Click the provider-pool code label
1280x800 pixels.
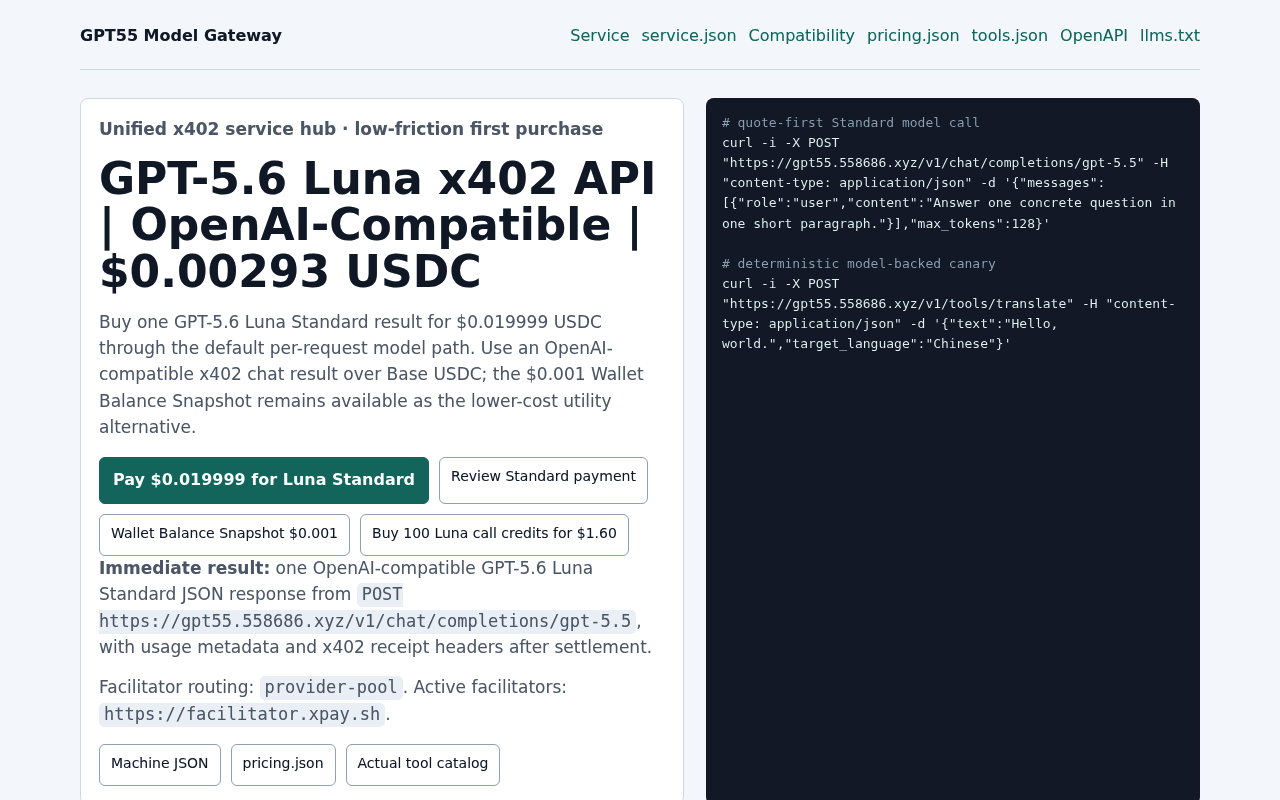pyautogui.click(x=331, y=688)
